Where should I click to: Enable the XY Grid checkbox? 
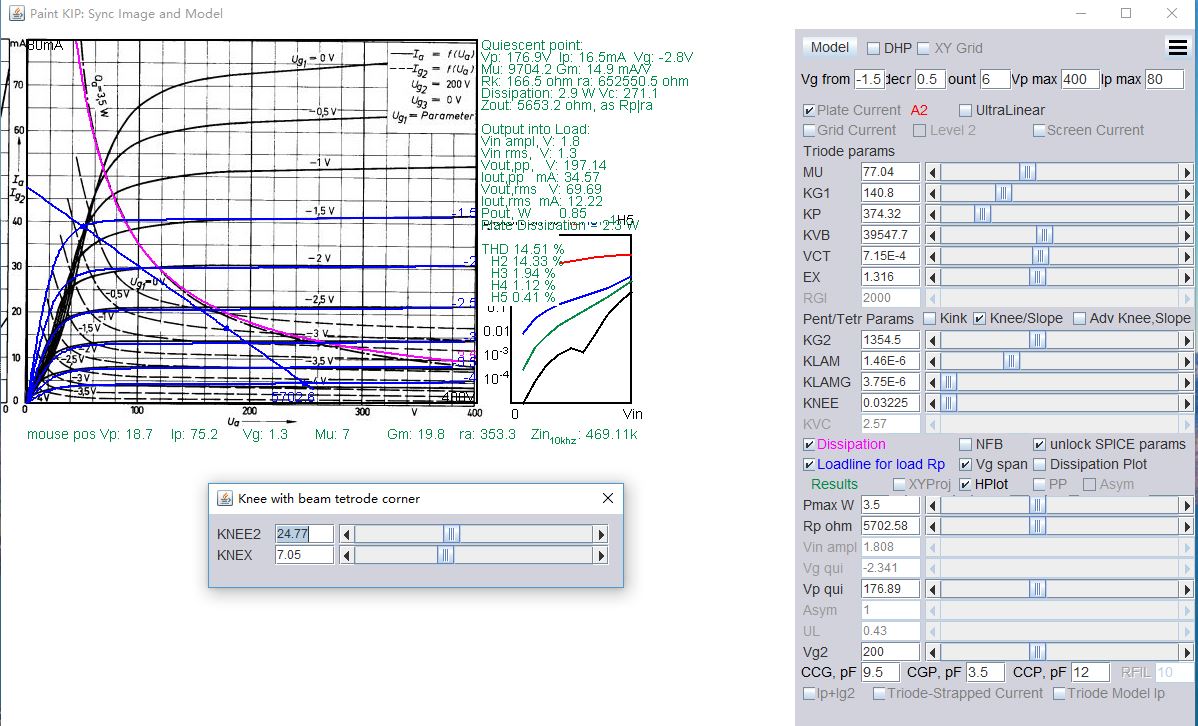923,48
